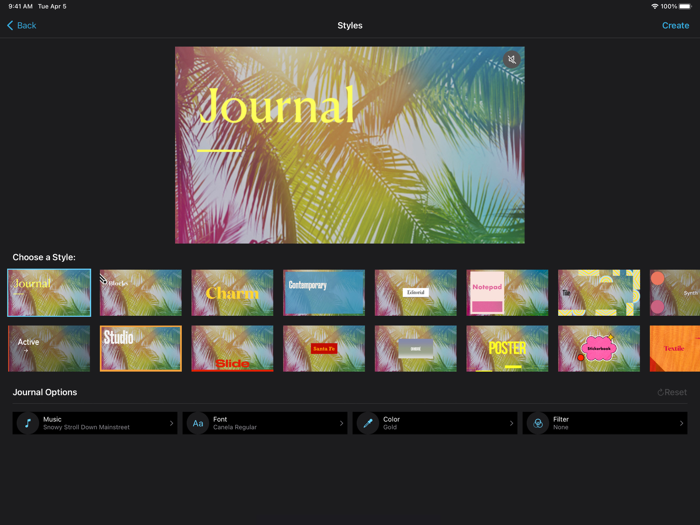The width and height of the screenshot is (700, 525).
Task: Select the Synth style thumbnail
Action: [675, 293]
